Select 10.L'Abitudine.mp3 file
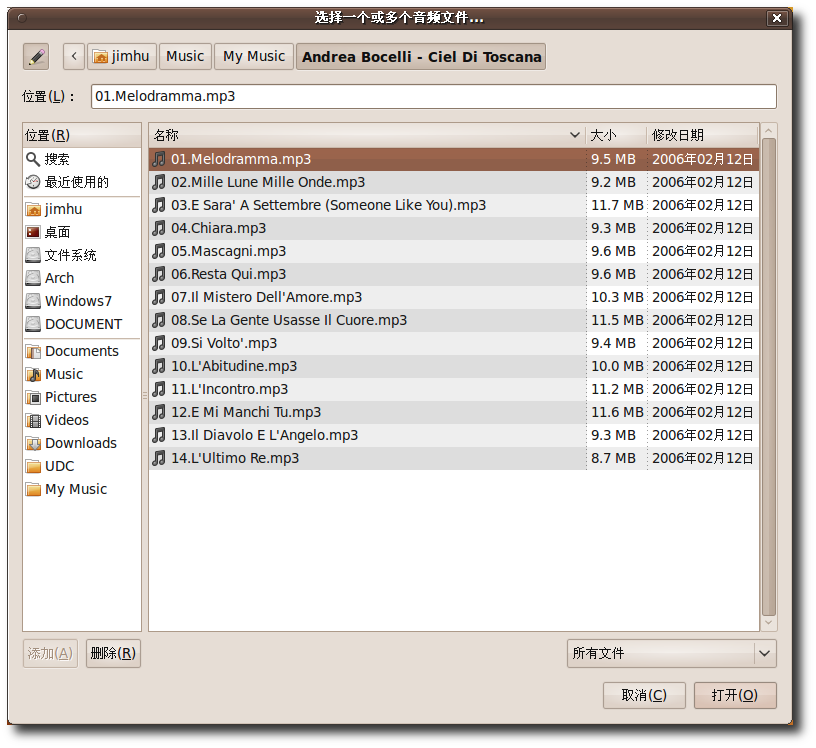The height and width of the screenshot is (748, 816). 454,366
